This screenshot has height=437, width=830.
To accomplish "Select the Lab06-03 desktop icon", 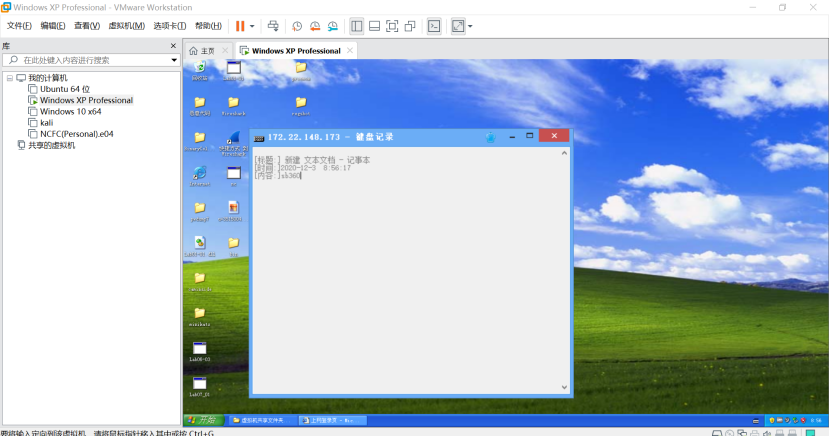I will pos(200,352).
